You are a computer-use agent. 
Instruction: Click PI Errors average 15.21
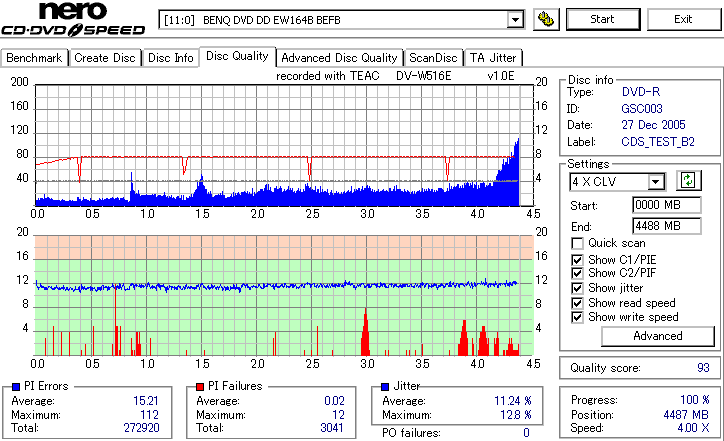coord(146,401)
